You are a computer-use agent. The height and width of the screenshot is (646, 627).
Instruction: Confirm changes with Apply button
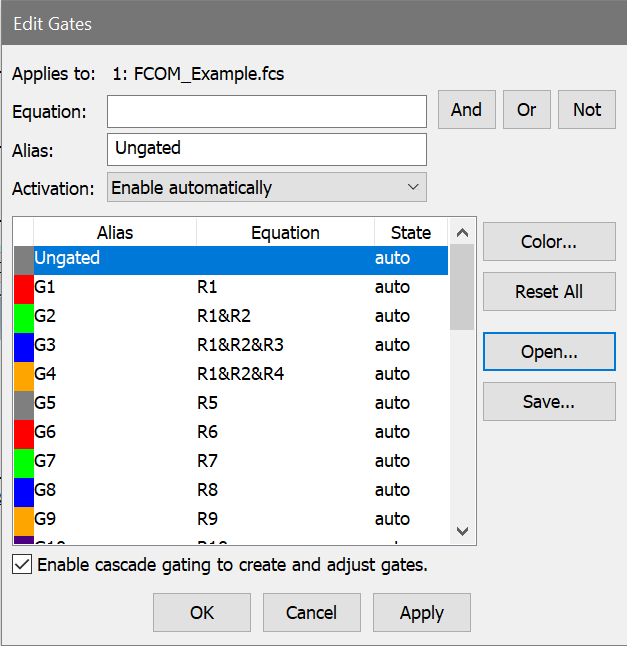[421, 613]
